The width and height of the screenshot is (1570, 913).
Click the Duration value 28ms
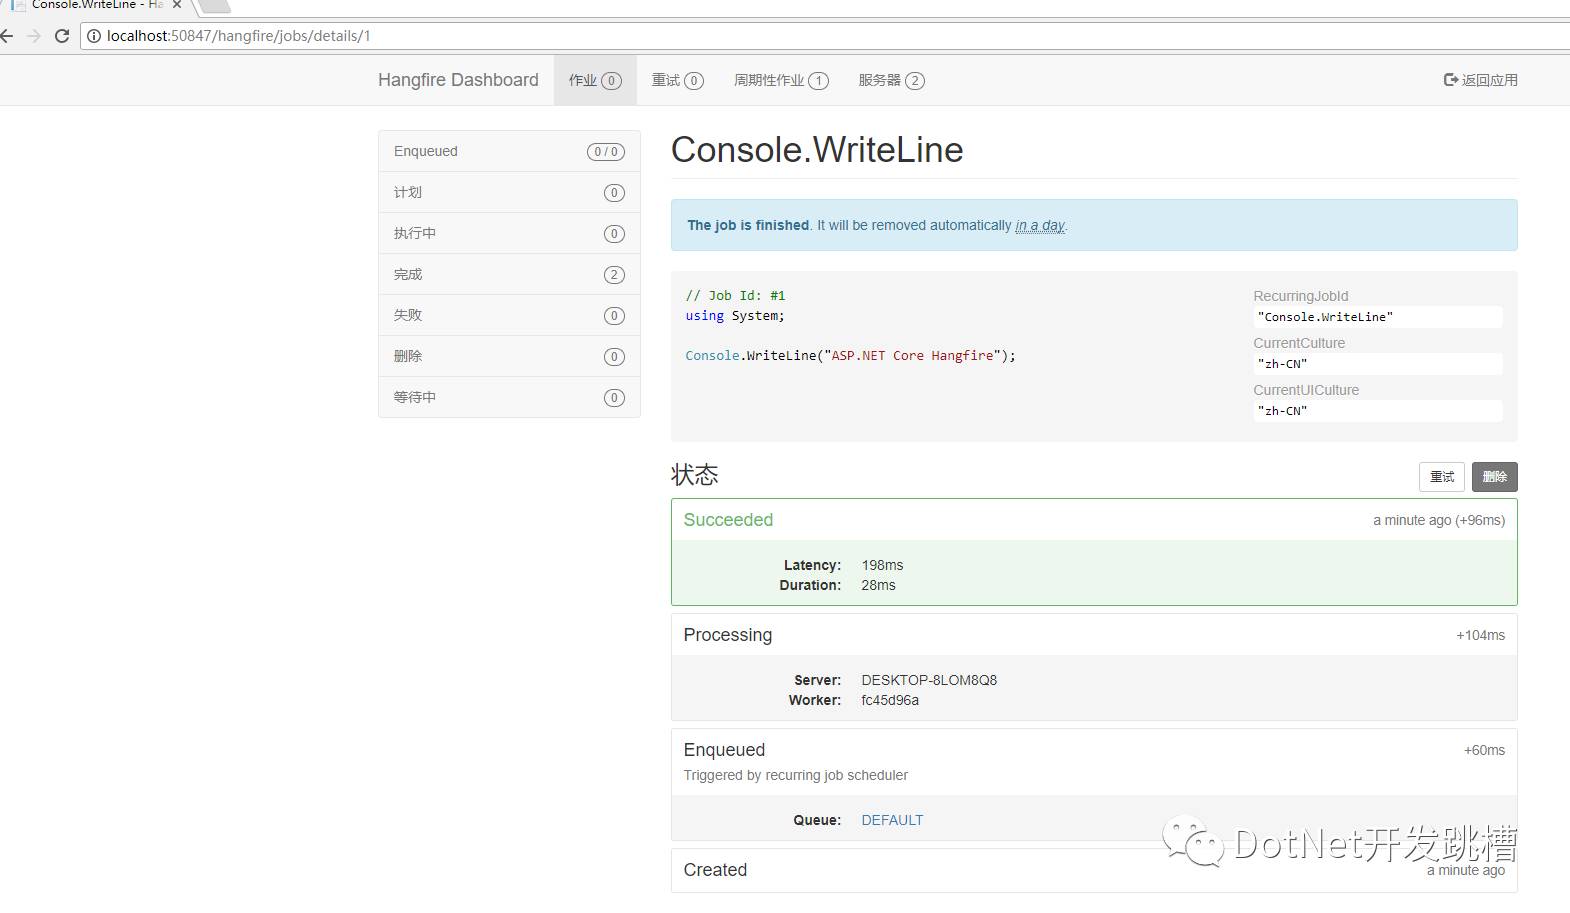pos(878,585)
